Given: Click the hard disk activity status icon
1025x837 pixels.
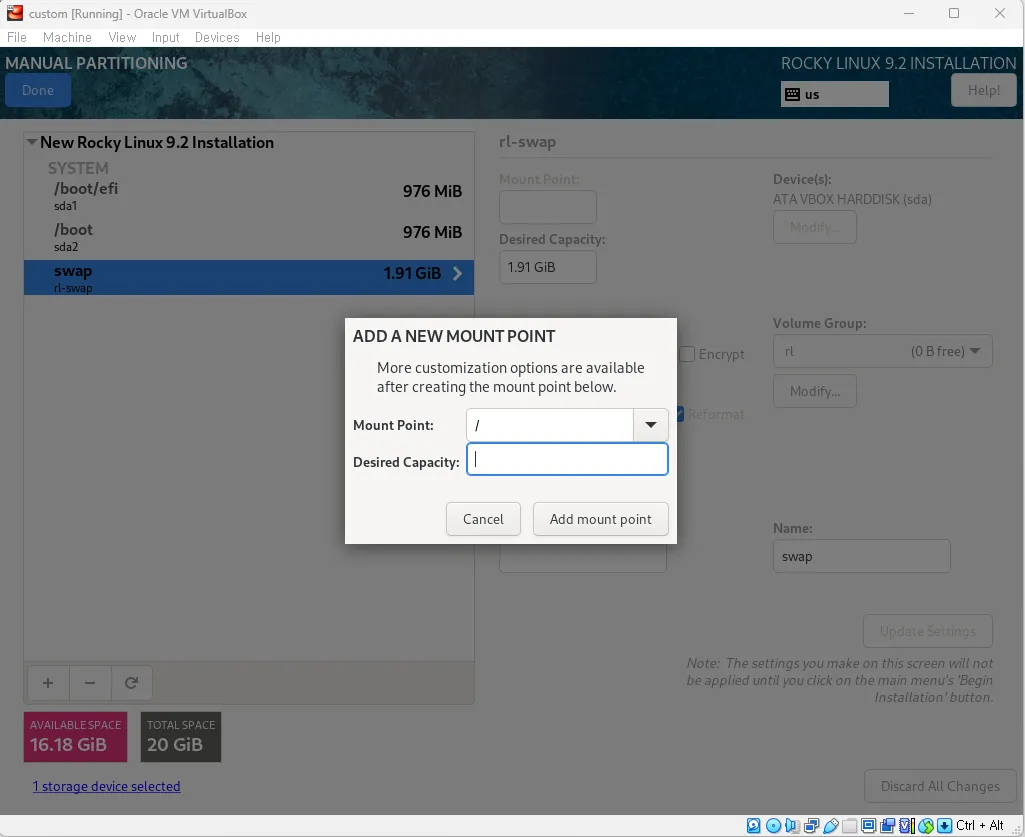Looking at the screenshot, I should pyautogui.click(x=754, y=825).
